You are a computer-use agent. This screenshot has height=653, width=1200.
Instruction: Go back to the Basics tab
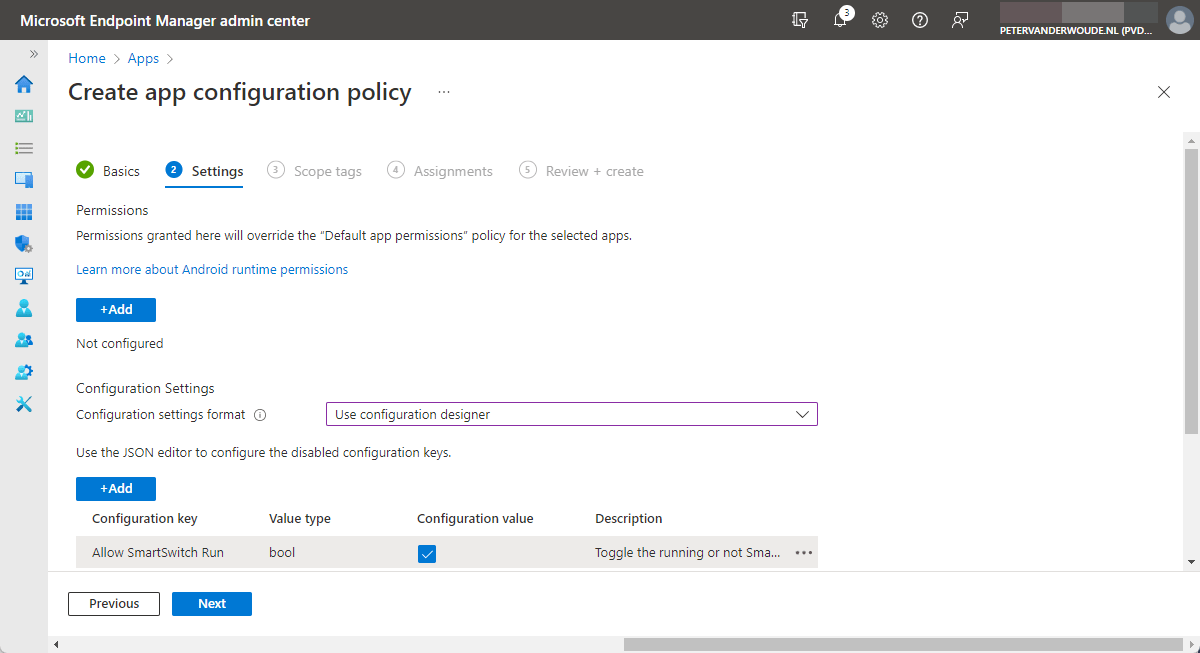pos(120,170)
